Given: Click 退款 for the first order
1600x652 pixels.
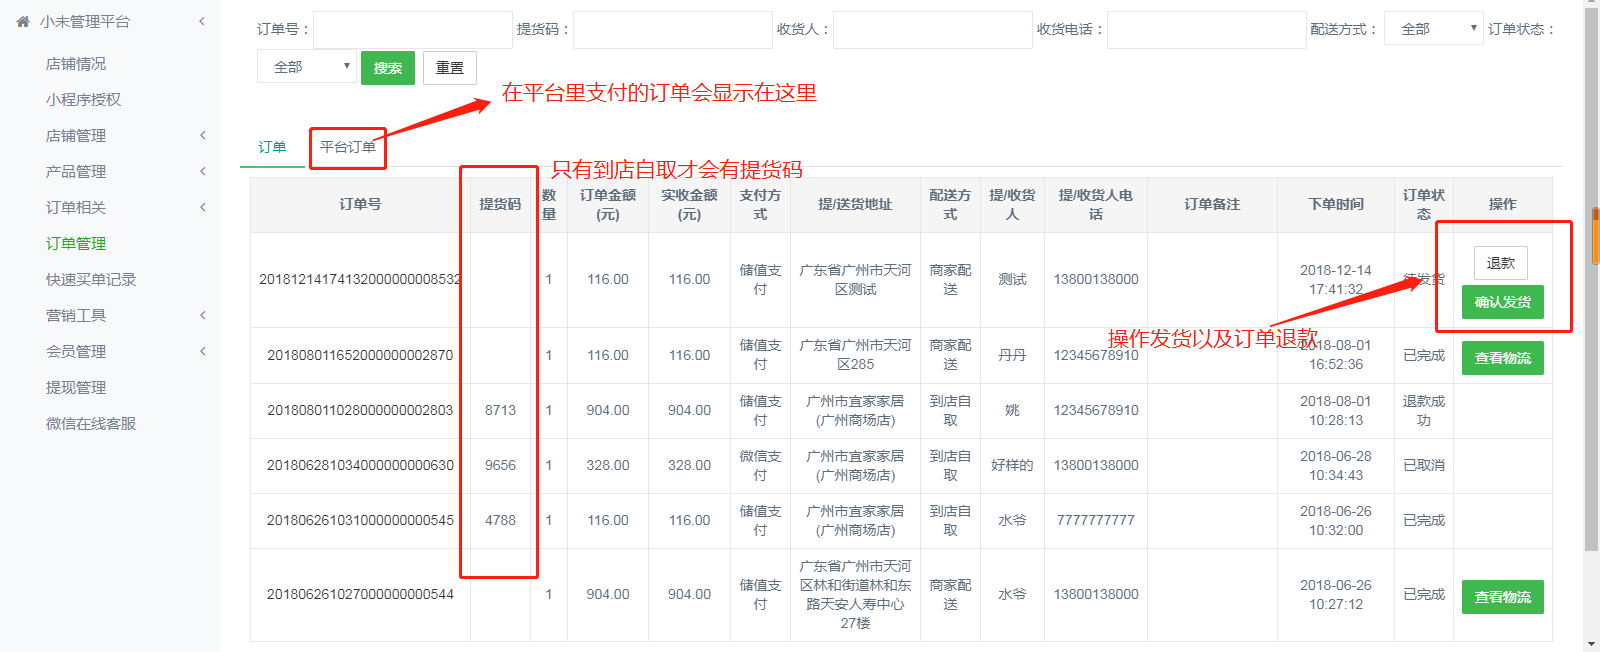Looking at the screenshot, I should 1500,263.
